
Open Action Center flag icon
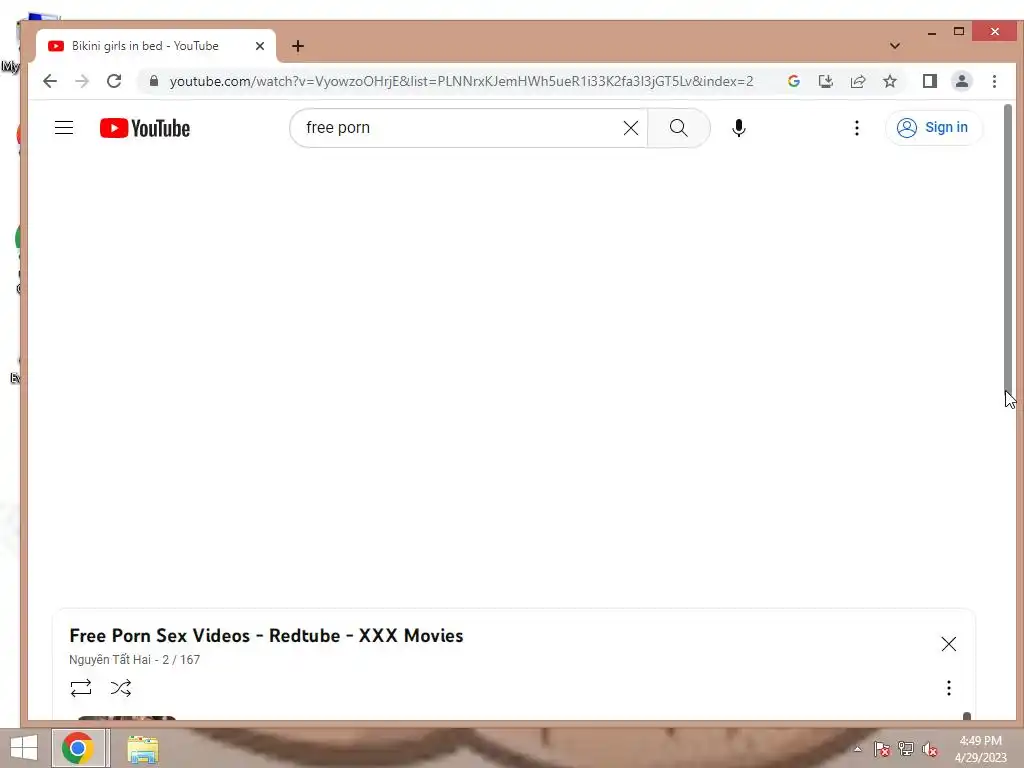882,749
